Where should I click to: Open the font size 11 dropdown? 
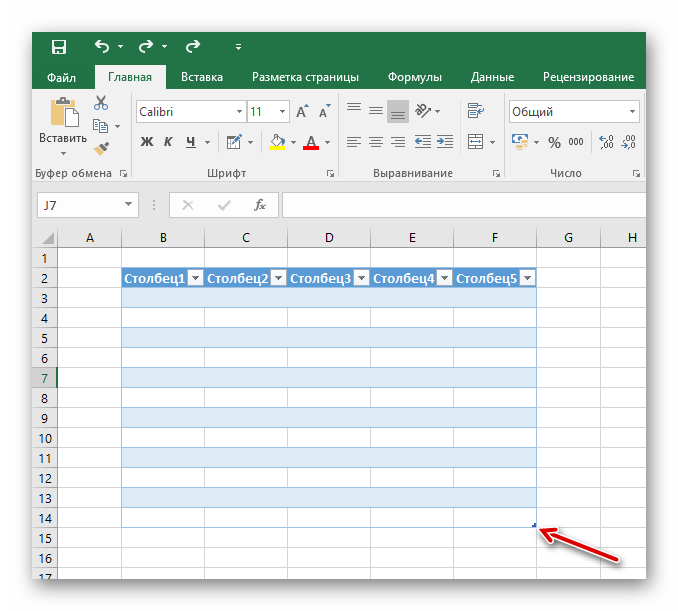[282, 112]
